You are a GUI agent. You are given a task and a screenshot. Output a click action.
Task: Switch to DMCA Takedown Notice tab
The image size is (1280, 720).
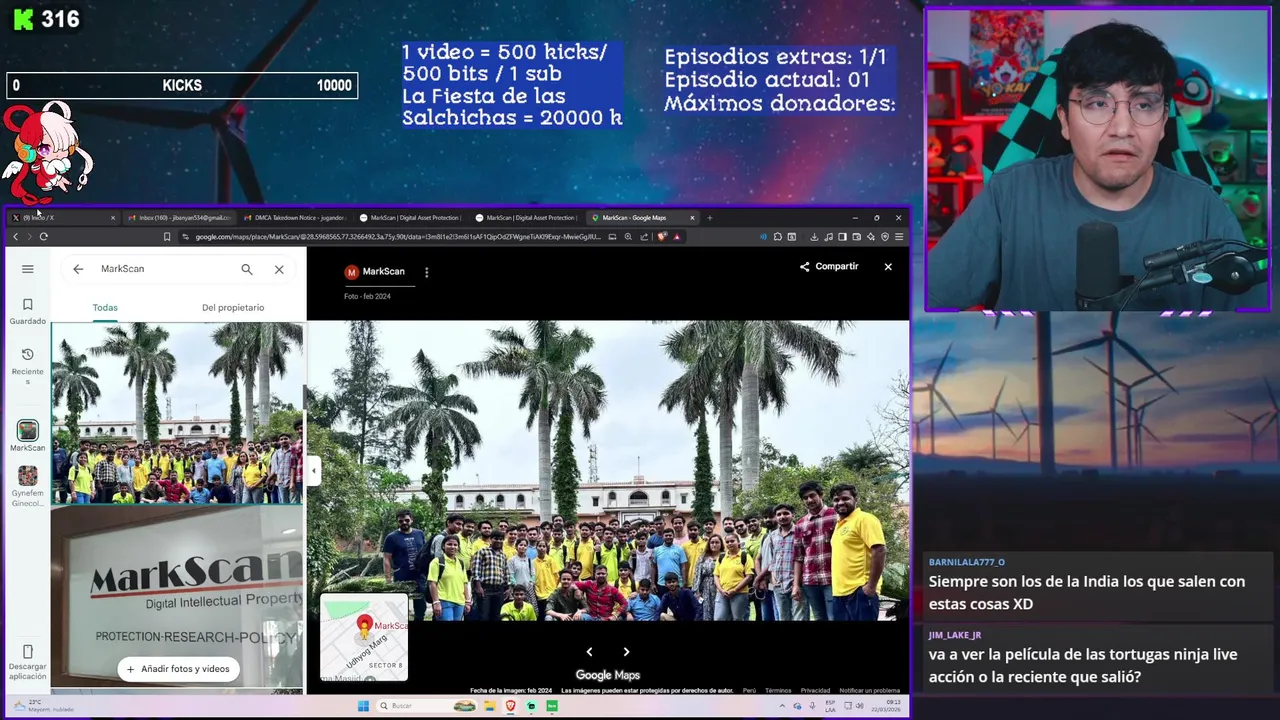point(295,217)
